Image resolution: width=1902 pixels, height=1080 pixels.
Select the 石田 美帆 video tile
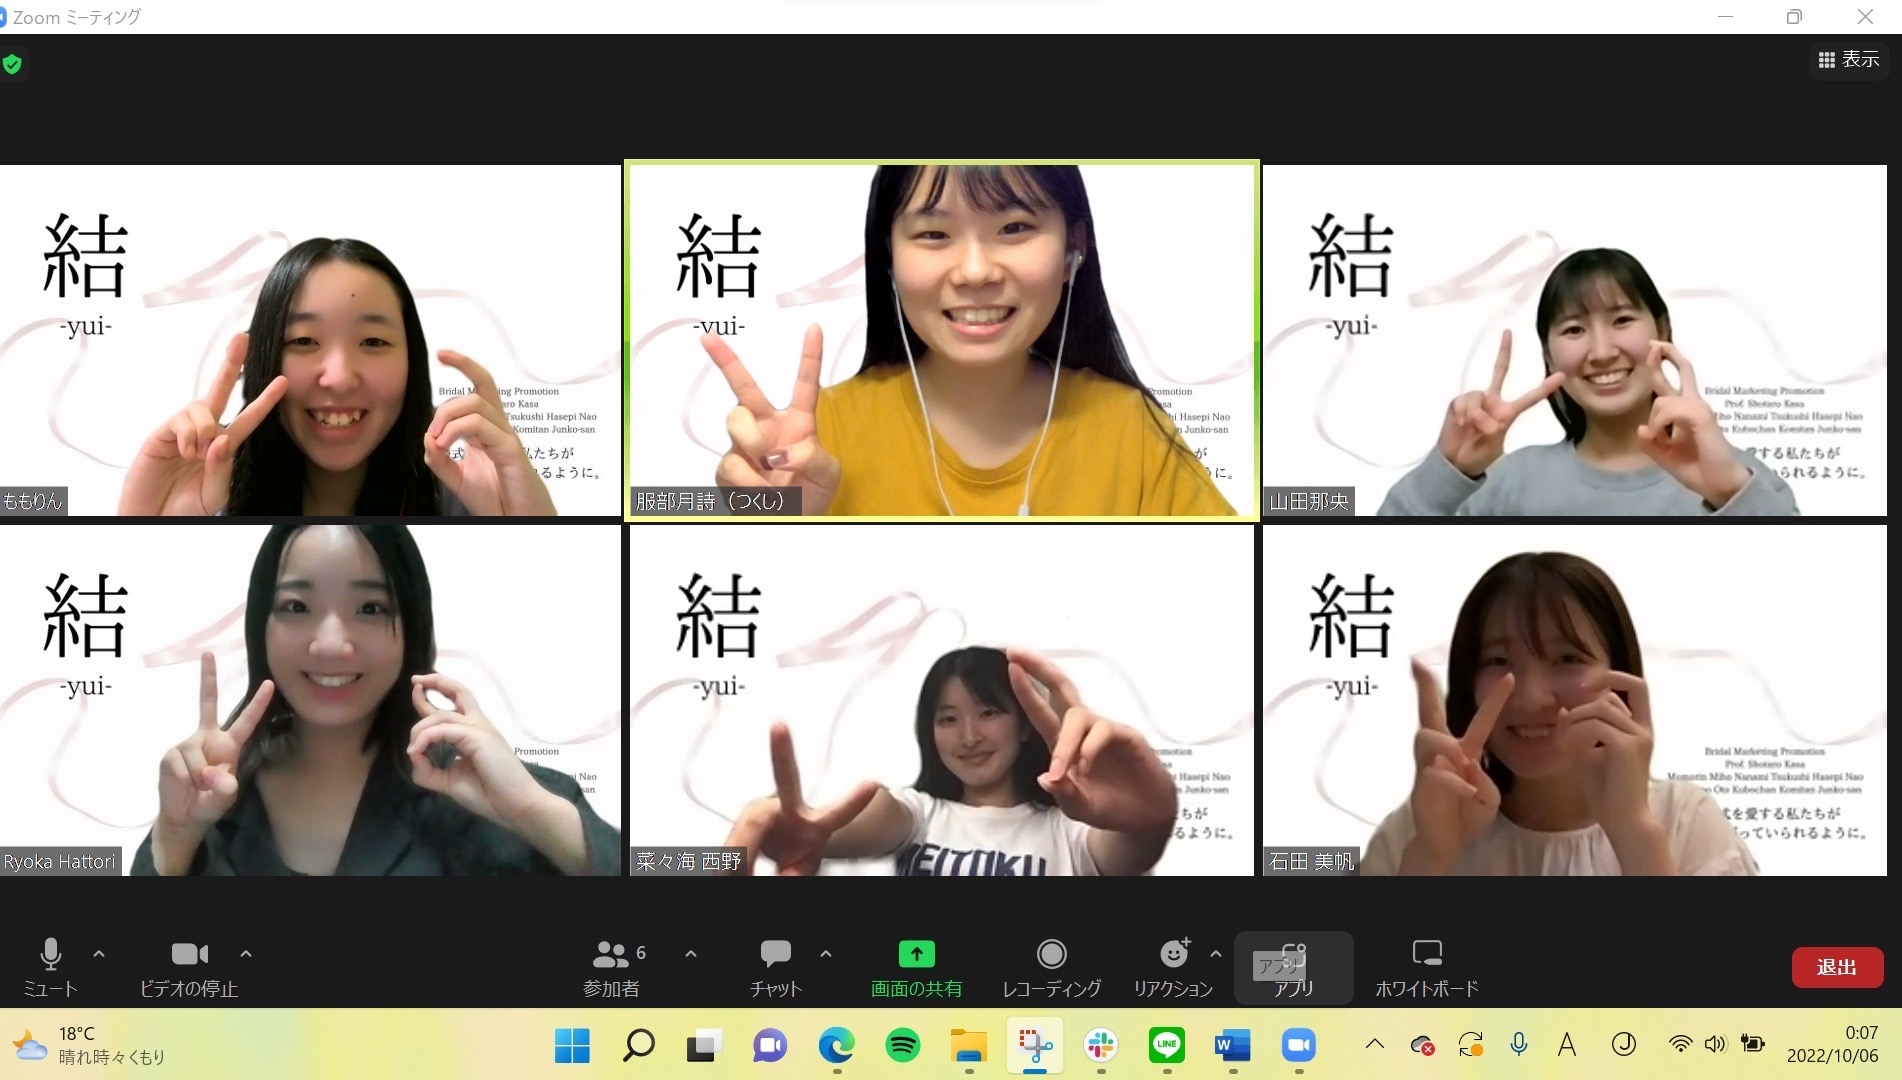click(1574, 700)
